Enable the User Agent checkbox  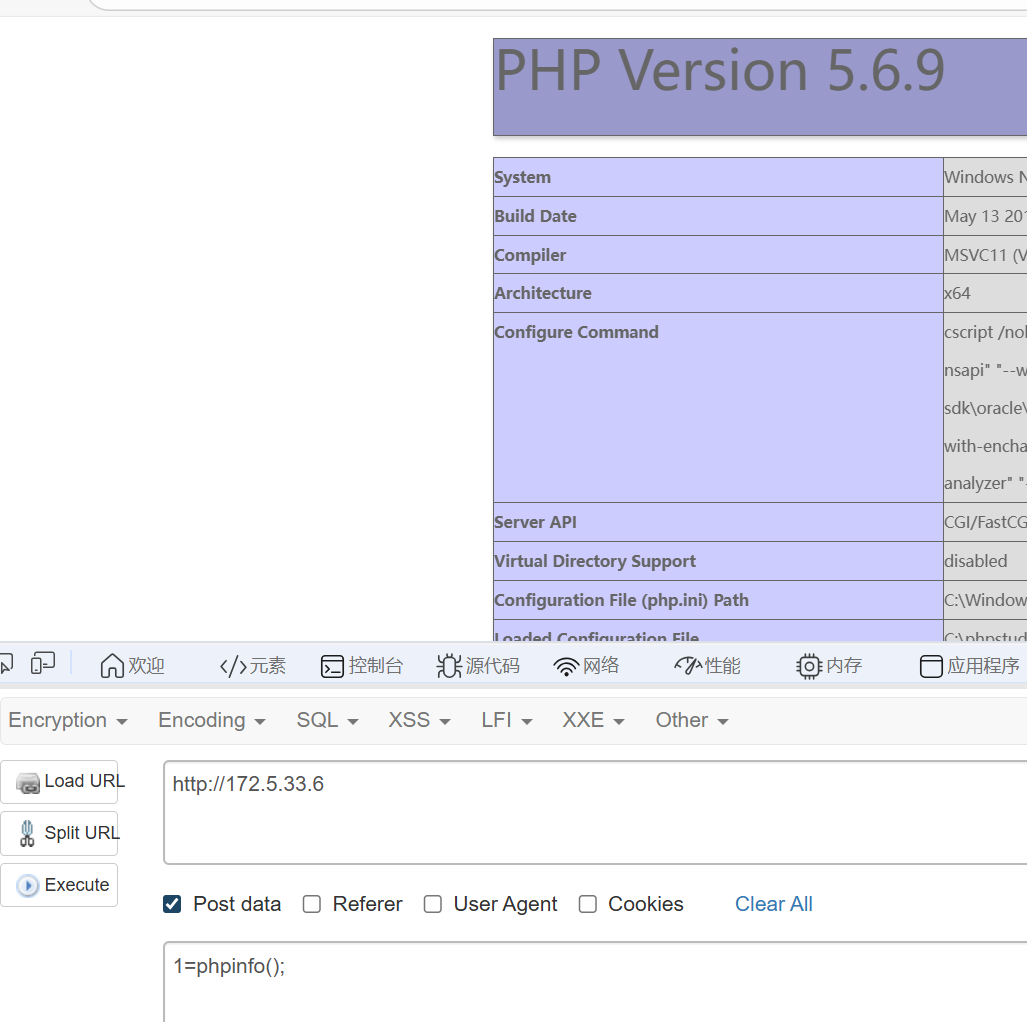(433, 904)
